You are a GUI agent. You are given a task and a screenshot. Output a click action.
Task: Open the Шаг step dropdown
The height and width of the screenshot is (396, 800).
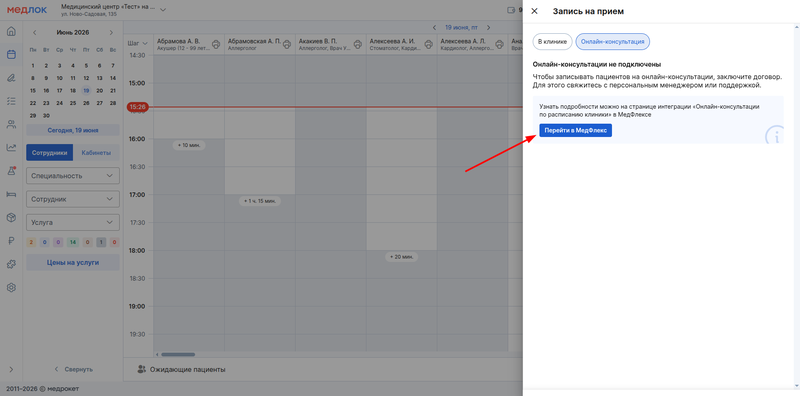[138, 43]
